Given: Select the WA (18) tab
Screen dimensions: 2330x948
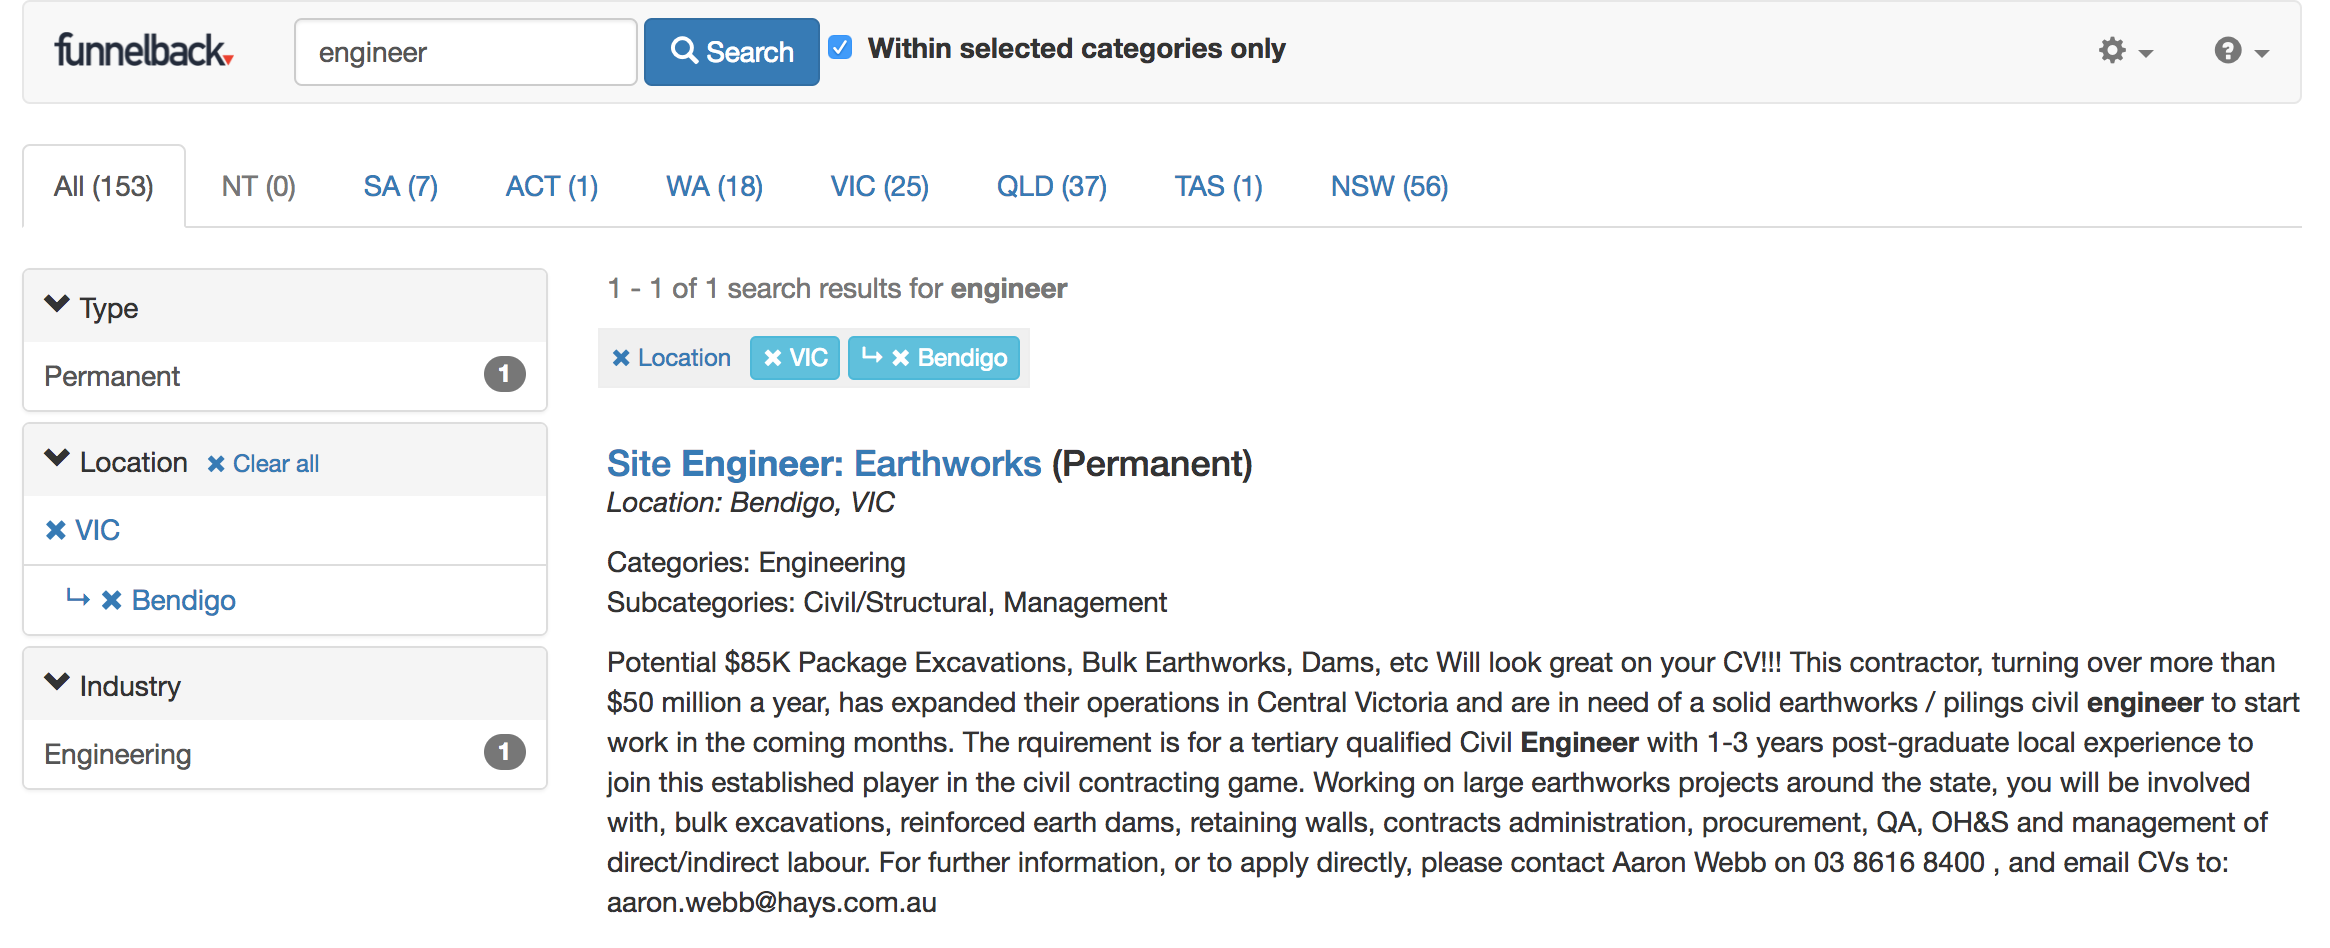Looking at the screenshot, I should tap(714, 187).
